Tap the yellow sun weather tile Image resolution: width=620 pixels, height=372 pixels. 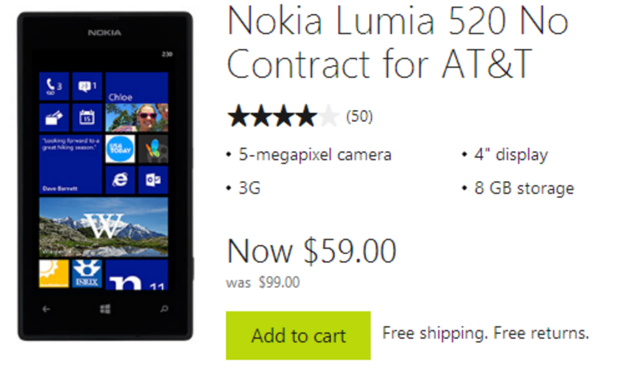[x=54, y=274]
